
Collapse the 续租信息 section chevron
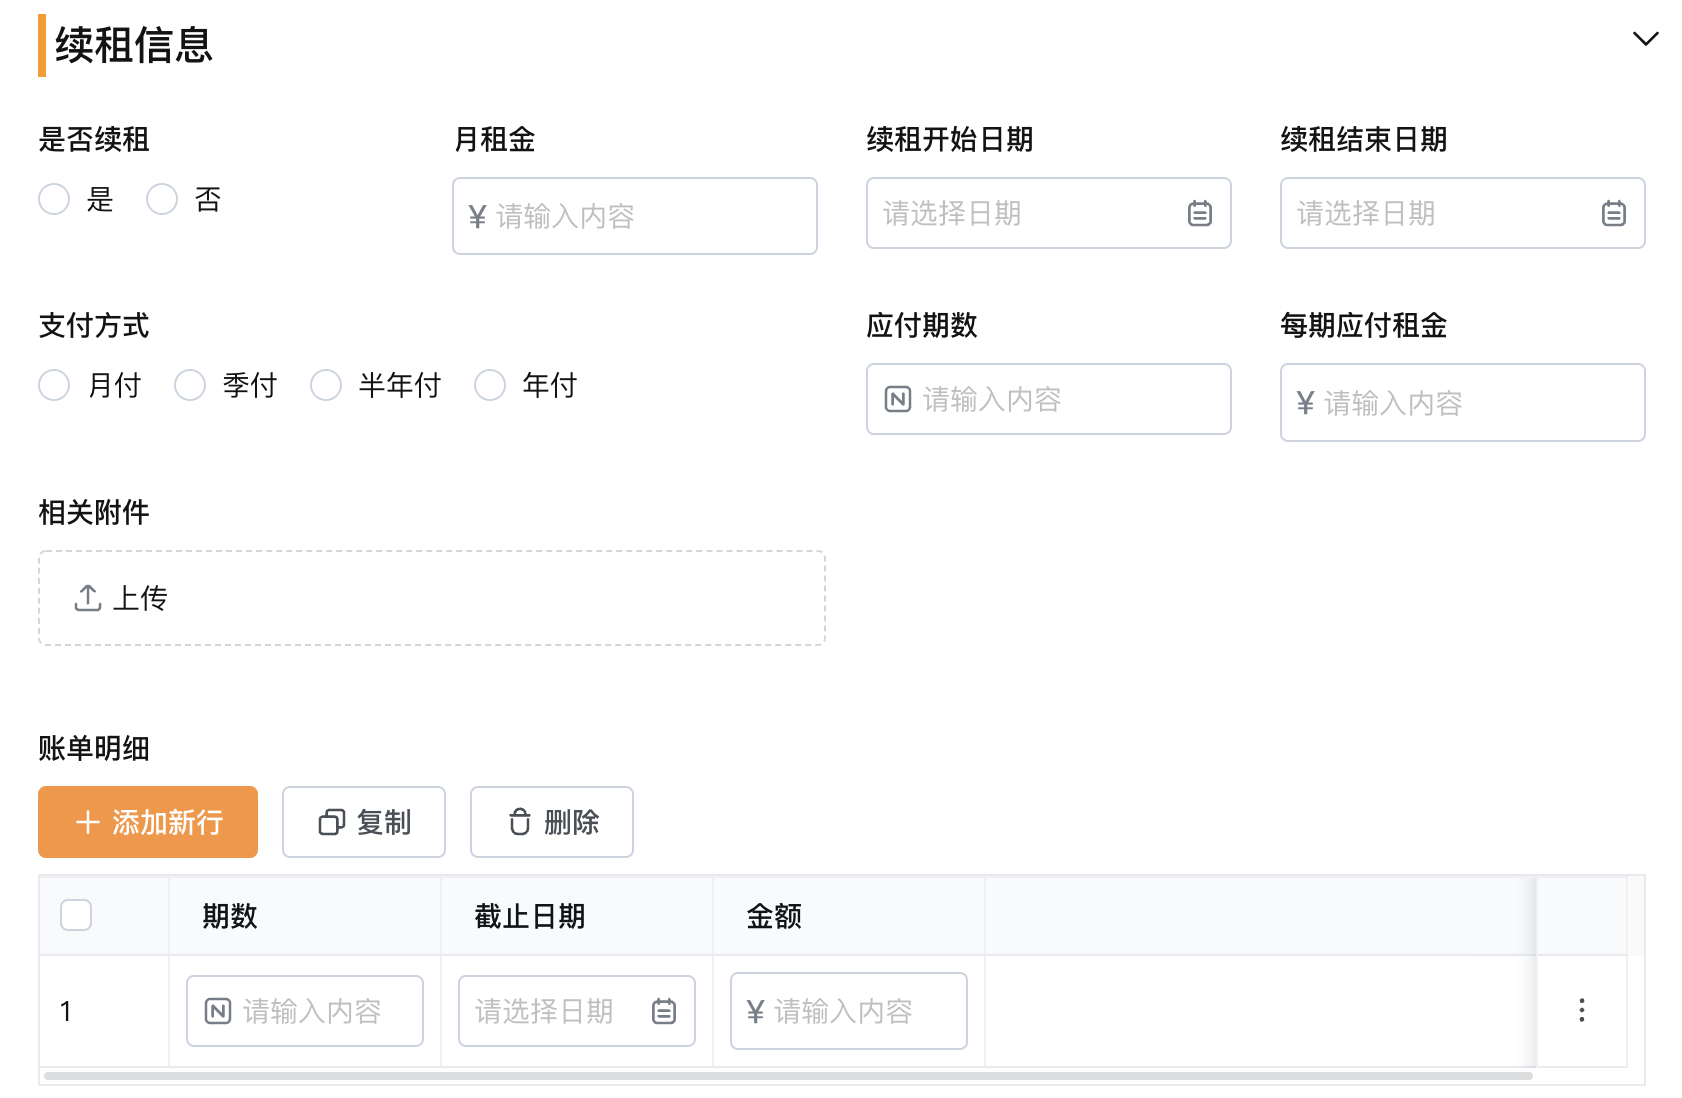[1645, 39]
